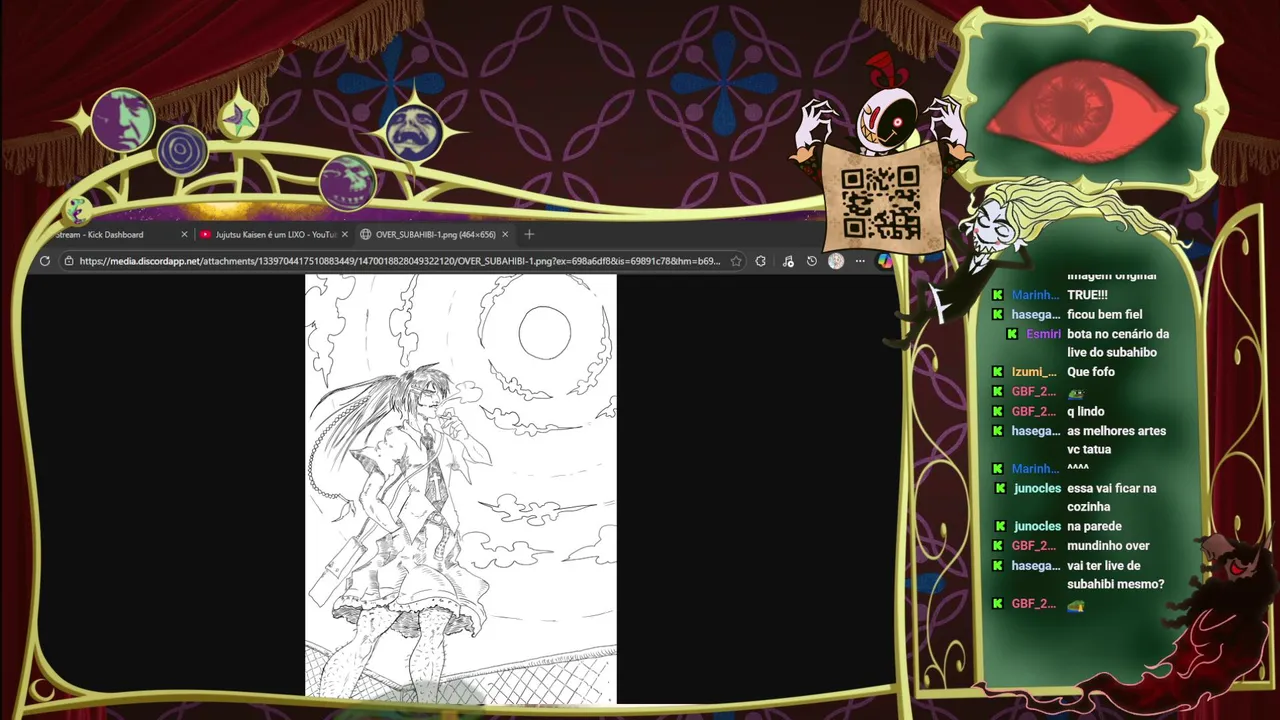Select the chat message "essa vai ficar na cozinha"
1280x720 pixels.
(x=1112, y=497)
